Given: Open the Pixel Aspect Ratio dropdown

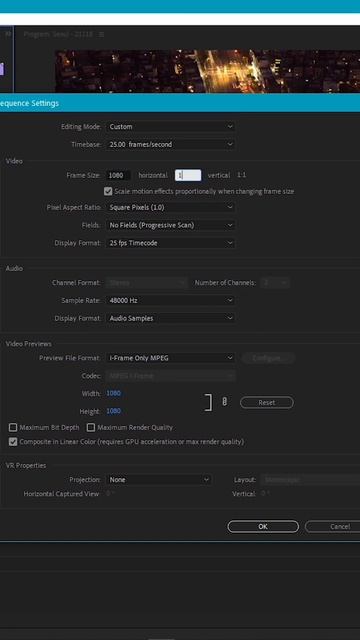Looking at the screenshot, I should [170, 207].
